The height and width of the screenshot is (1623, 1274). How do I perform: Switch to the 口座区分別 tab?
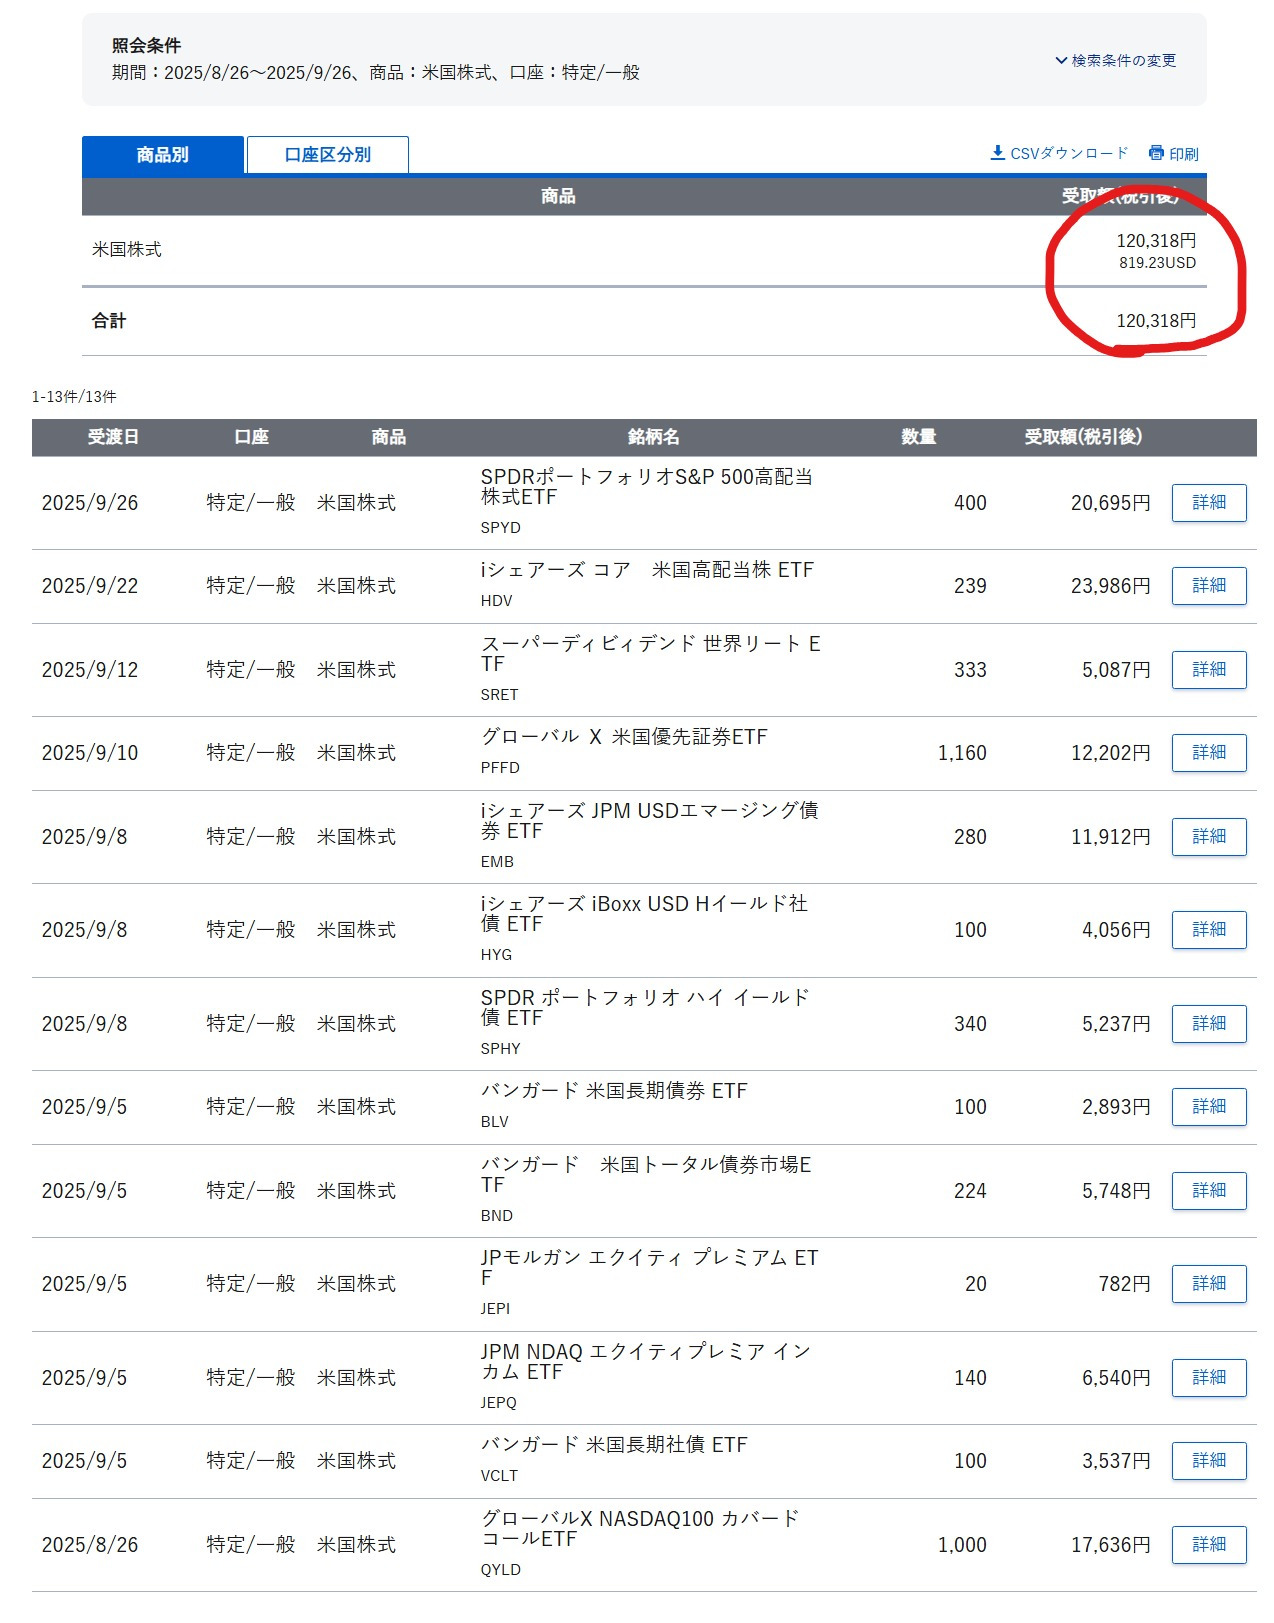point(327,155)
